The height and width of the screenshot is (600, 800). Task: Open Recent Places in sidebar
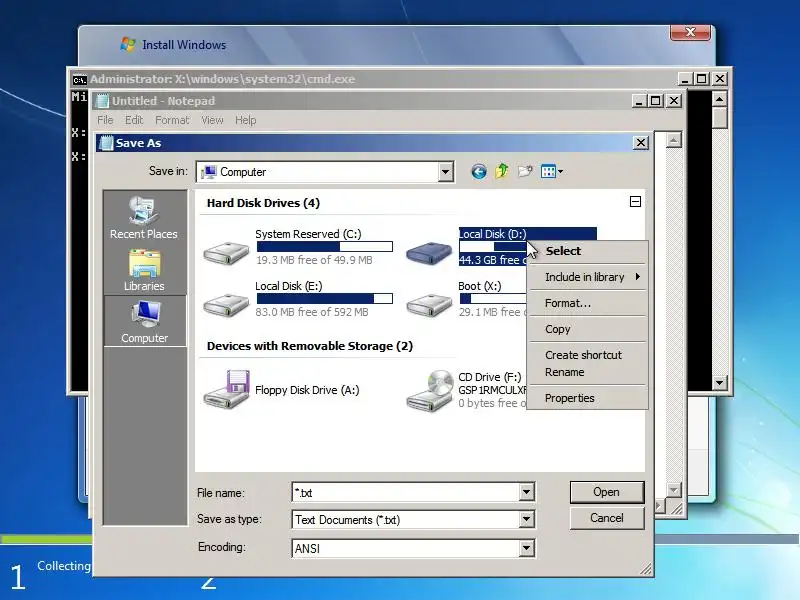(x=144, y=218)
